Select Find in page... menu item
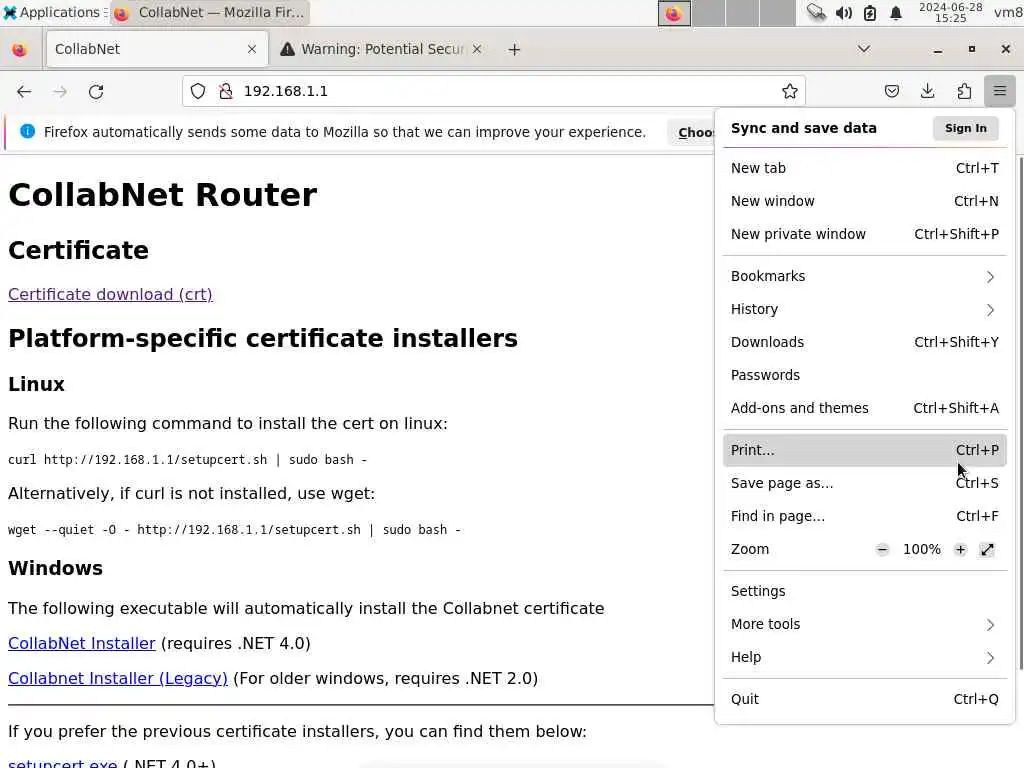 point(865,517)
